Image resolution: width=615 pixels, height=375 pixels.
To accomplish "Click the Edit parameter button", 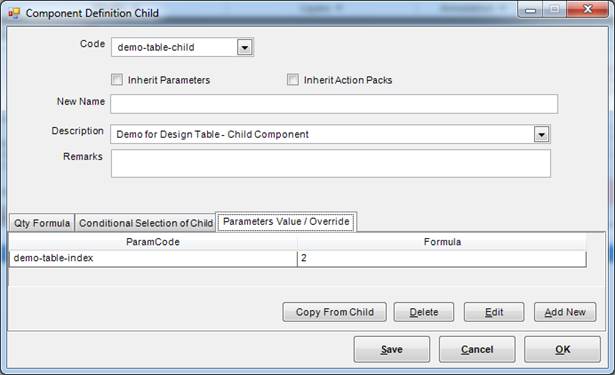I will tap(494, 312).
